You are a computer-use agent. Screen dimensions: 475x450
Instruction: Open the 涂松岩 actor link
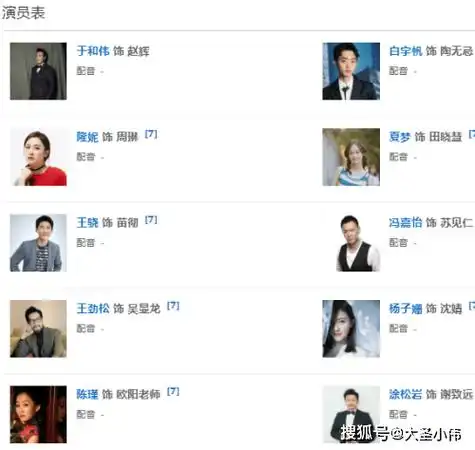tap(405, 394)
